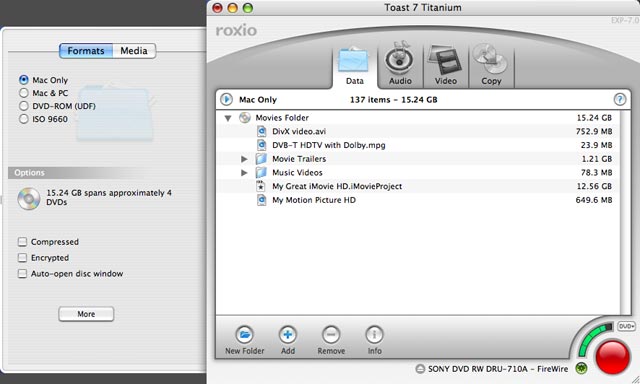This screenshot has height=384, width=640.
Task: Choose the Mac & PC format option
Action: [x=24, y=93]
